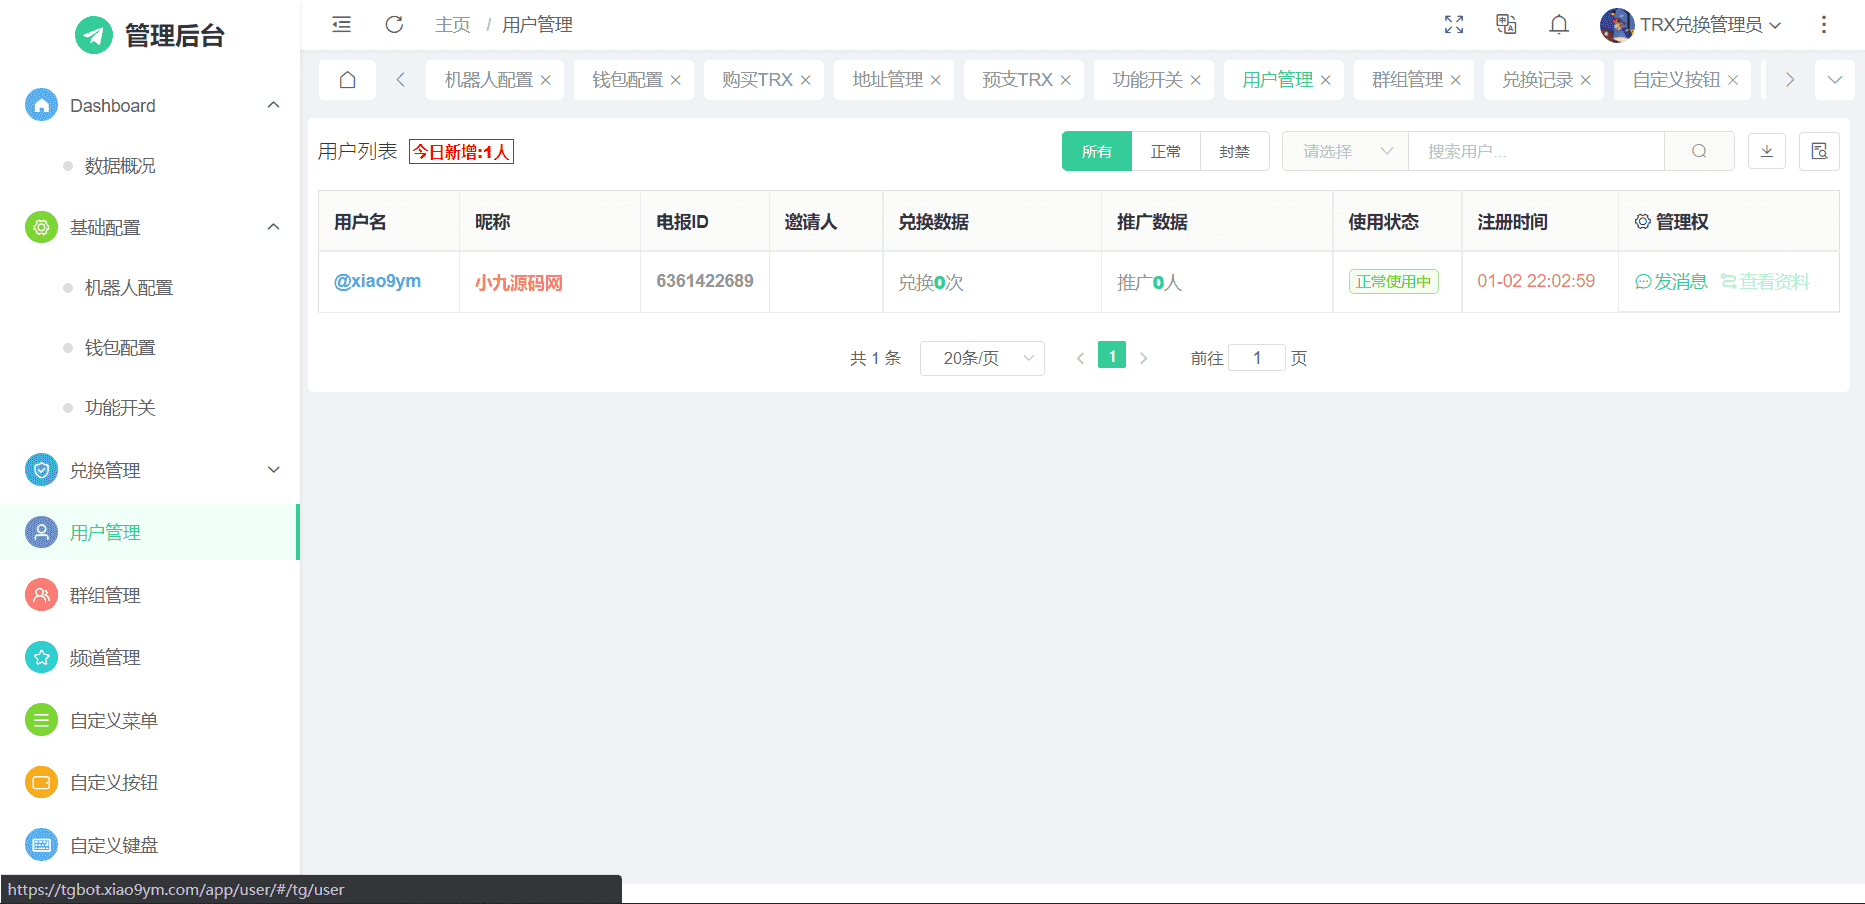Viewport: 1865px width, 904px height.
Task: Open the @xiao9ym username link
Action: tap(377, 281)
